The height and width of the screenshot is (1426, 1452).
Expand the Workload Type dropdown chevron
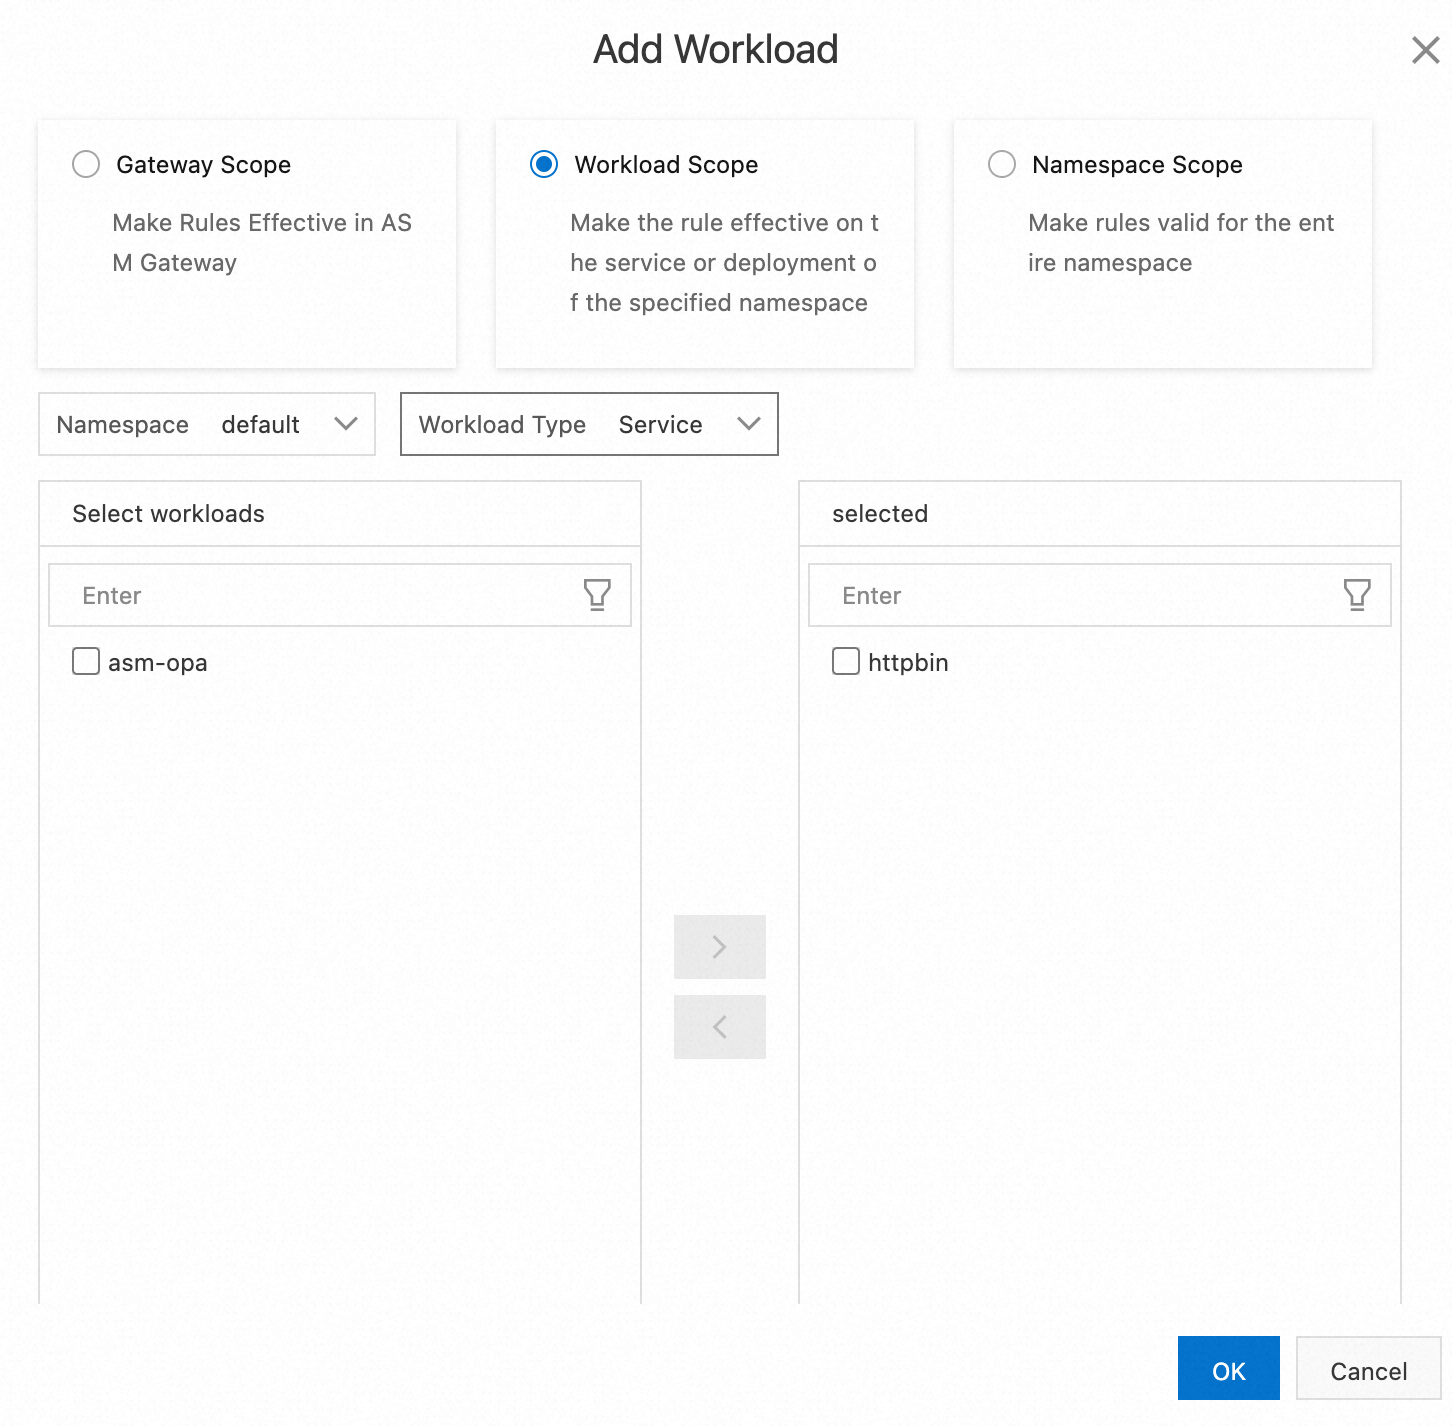coord(749,424)
